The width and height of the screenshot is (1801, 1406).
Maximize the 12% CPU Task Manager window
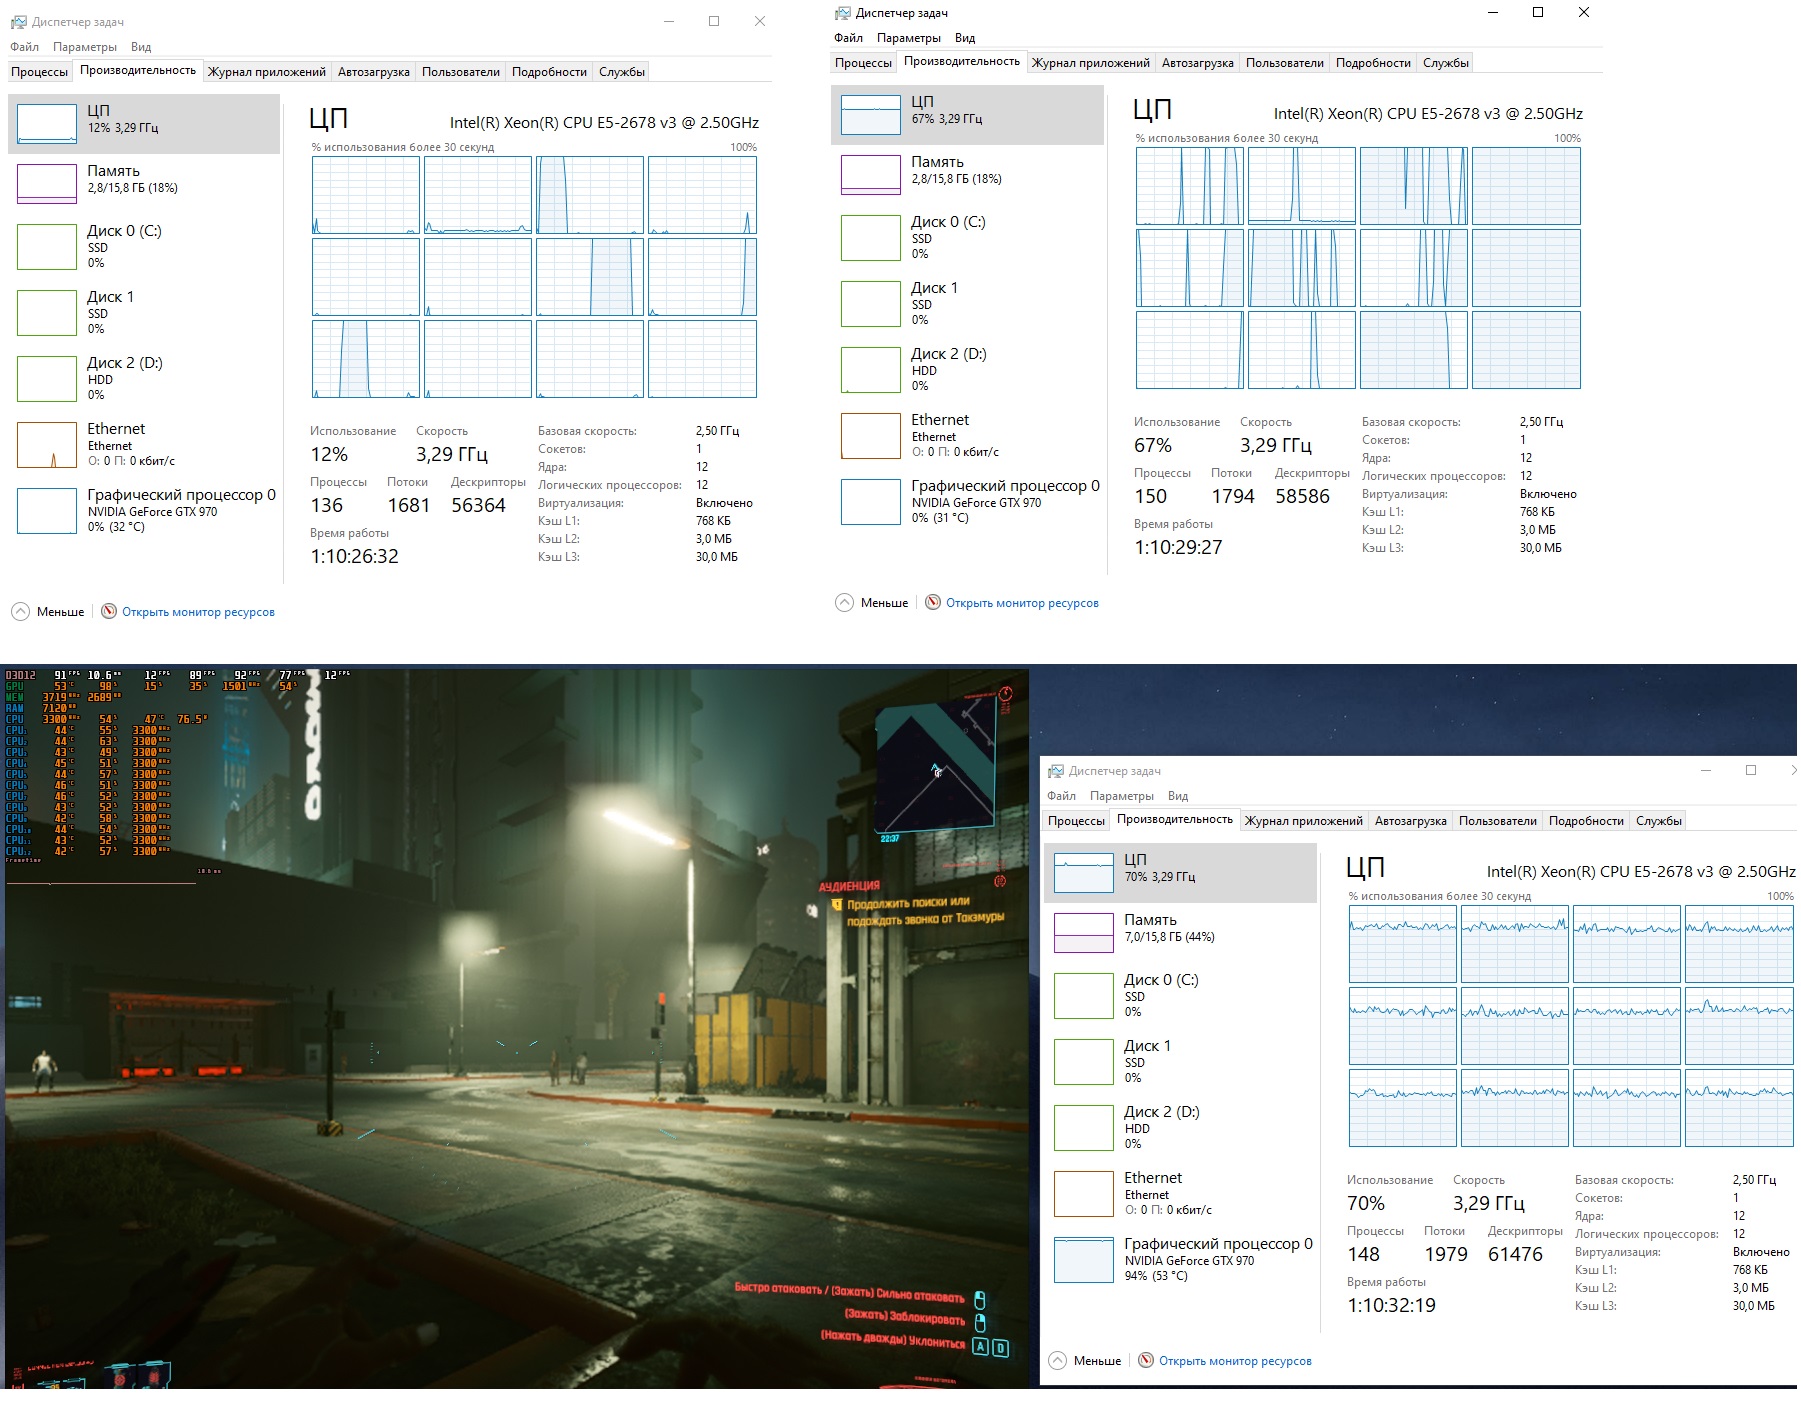(x=714, y=21)
